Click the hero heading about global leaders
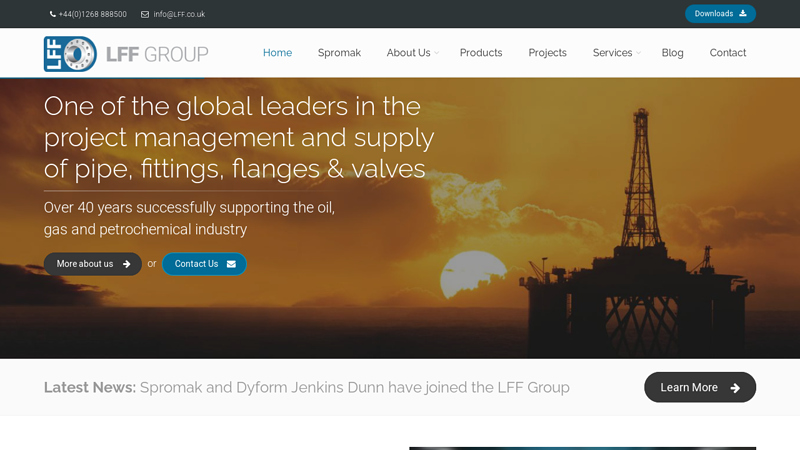 point(239,138)
